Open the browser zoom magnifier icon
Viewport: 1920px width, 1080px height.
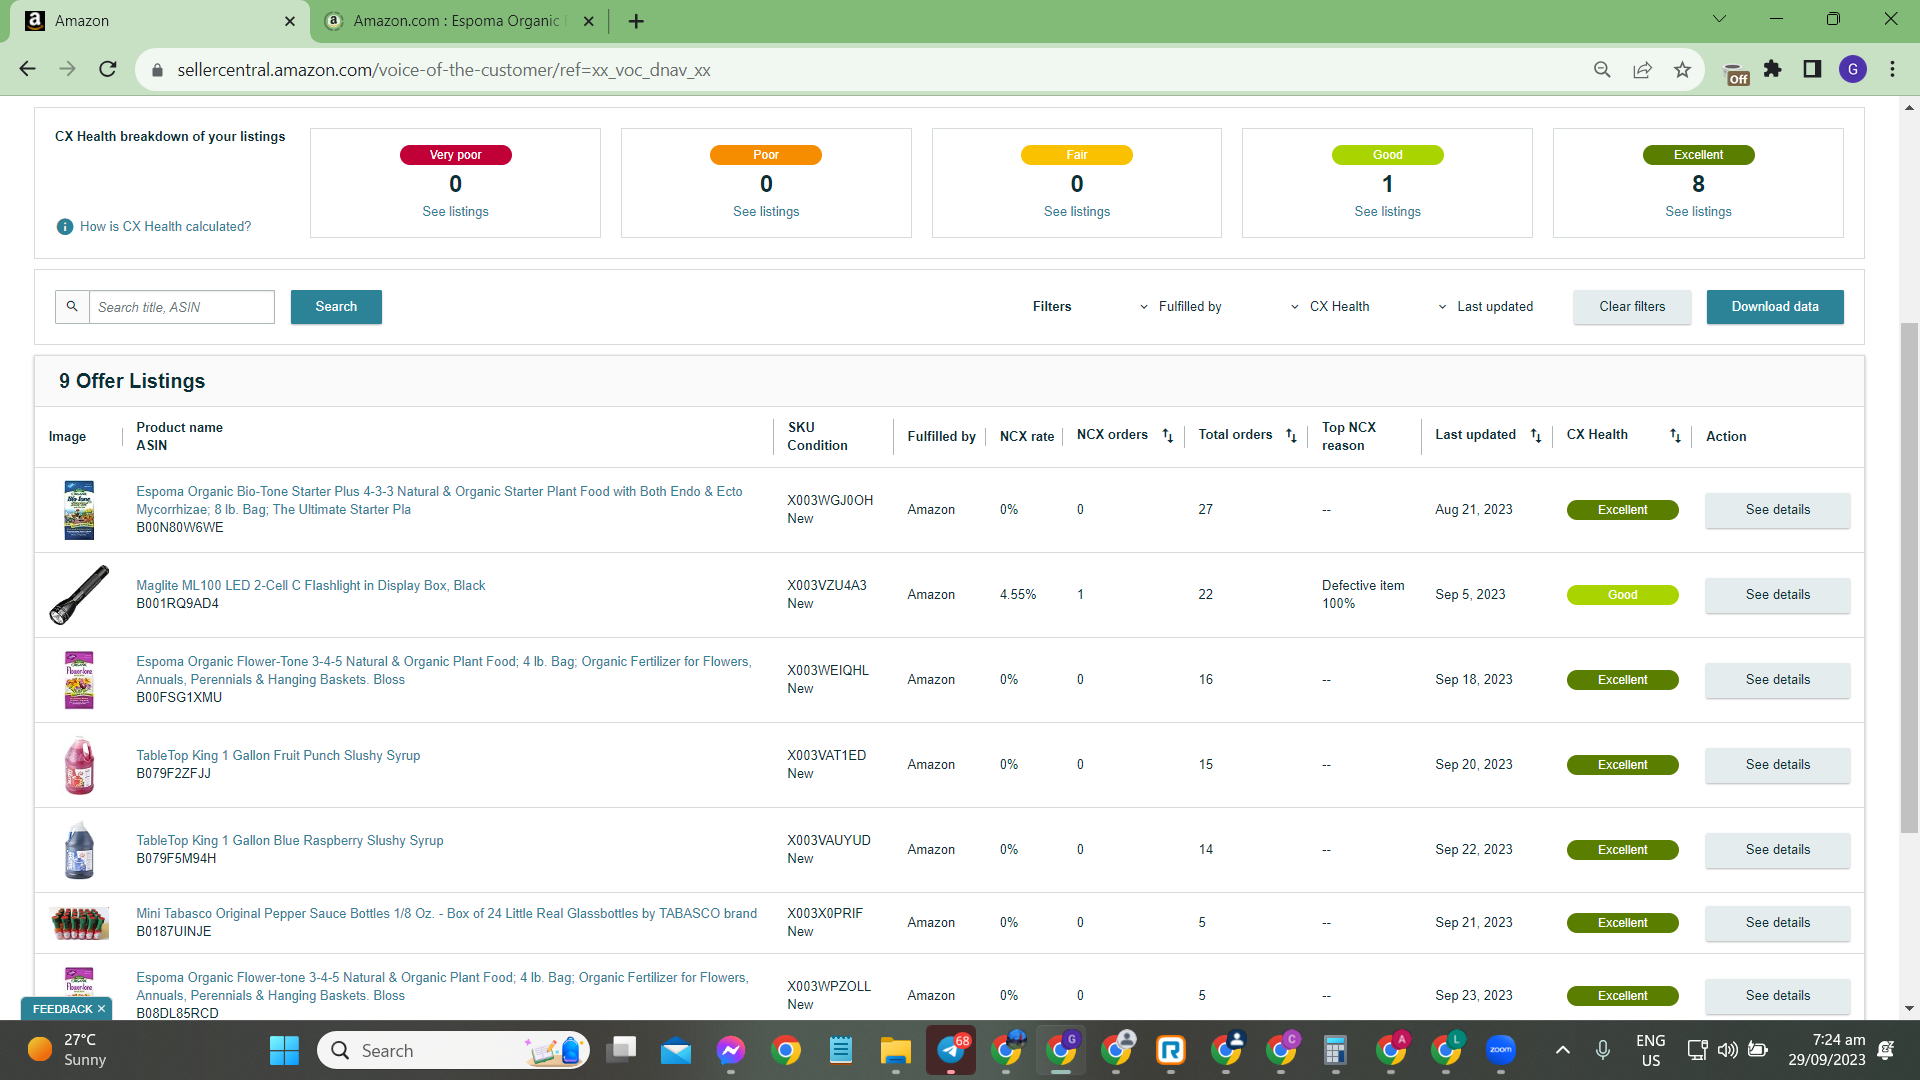coord(1602,69)
